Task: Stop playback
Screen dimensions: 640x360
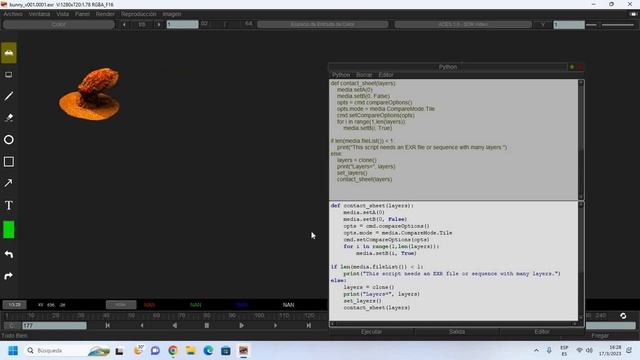Action: click(207, 325)
